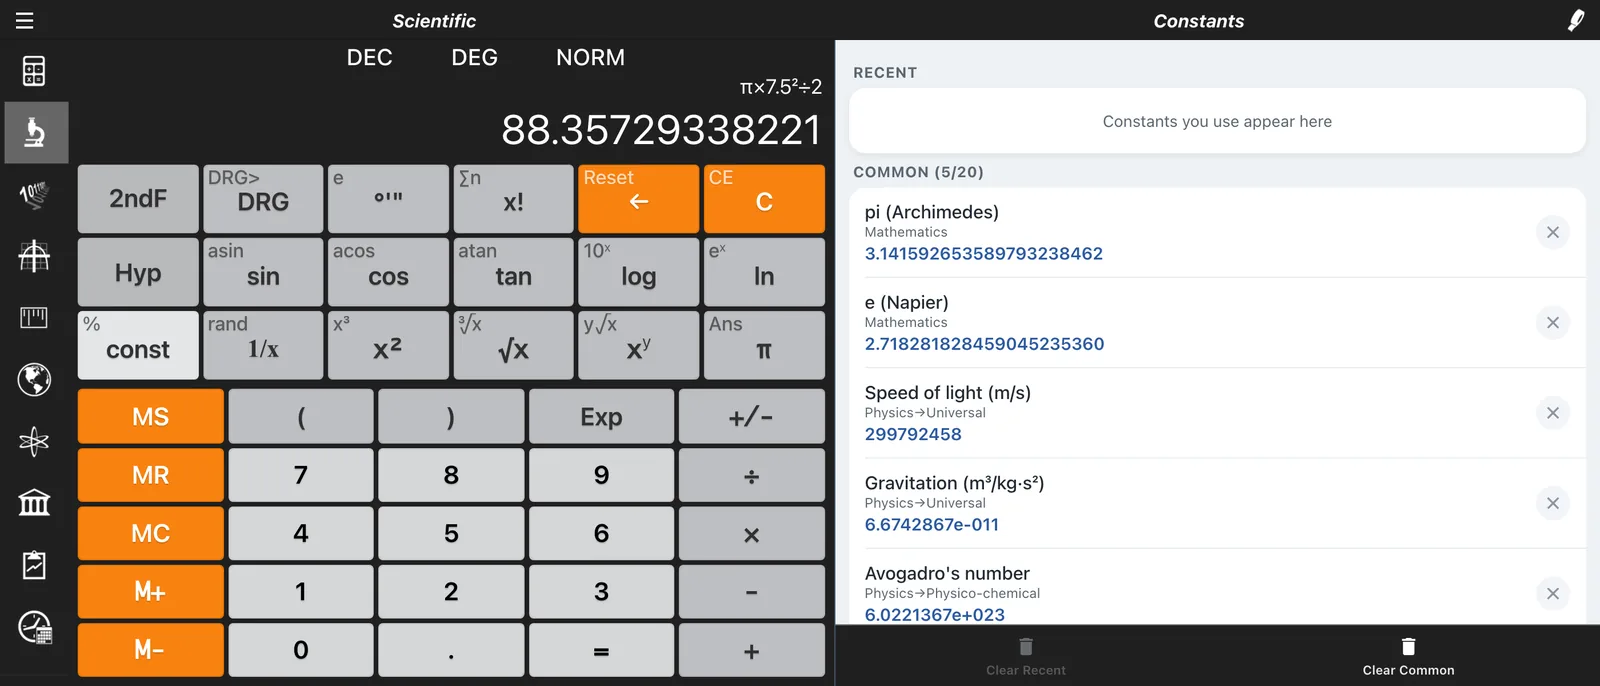Click the degrees-minutes-seconds key

pyautogui.click(x=388, y=199)
